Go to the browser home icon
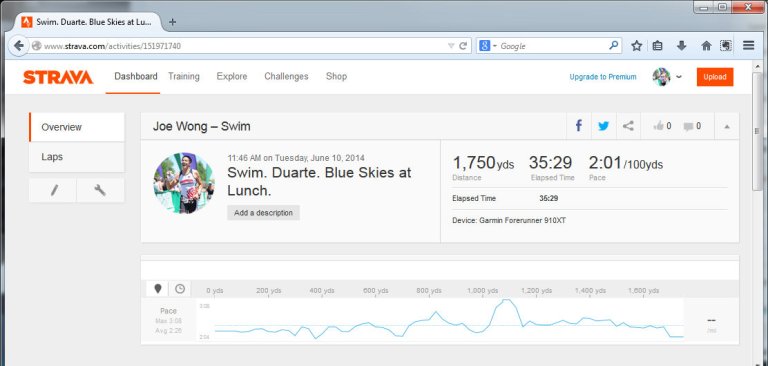768x366 pixels. [706, 46]
